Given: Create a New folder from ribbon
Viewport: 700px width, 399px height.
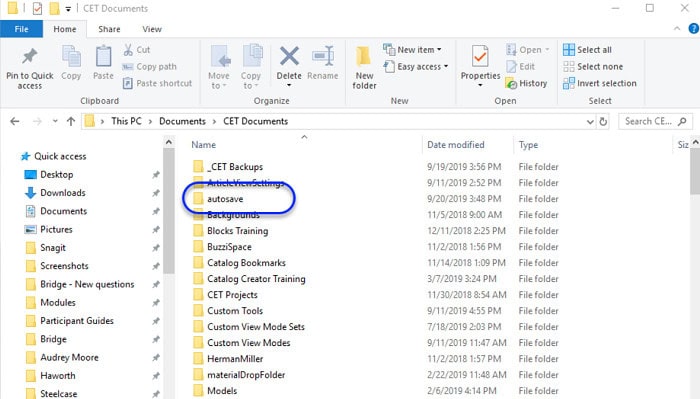Looking at the screenshot, I should (364, 67).
